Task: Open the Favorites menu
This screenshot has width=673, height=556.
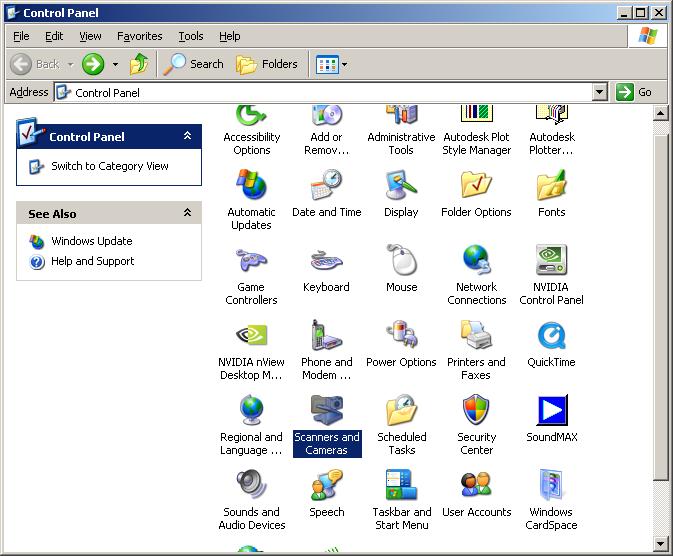Action: pos(140,36)
